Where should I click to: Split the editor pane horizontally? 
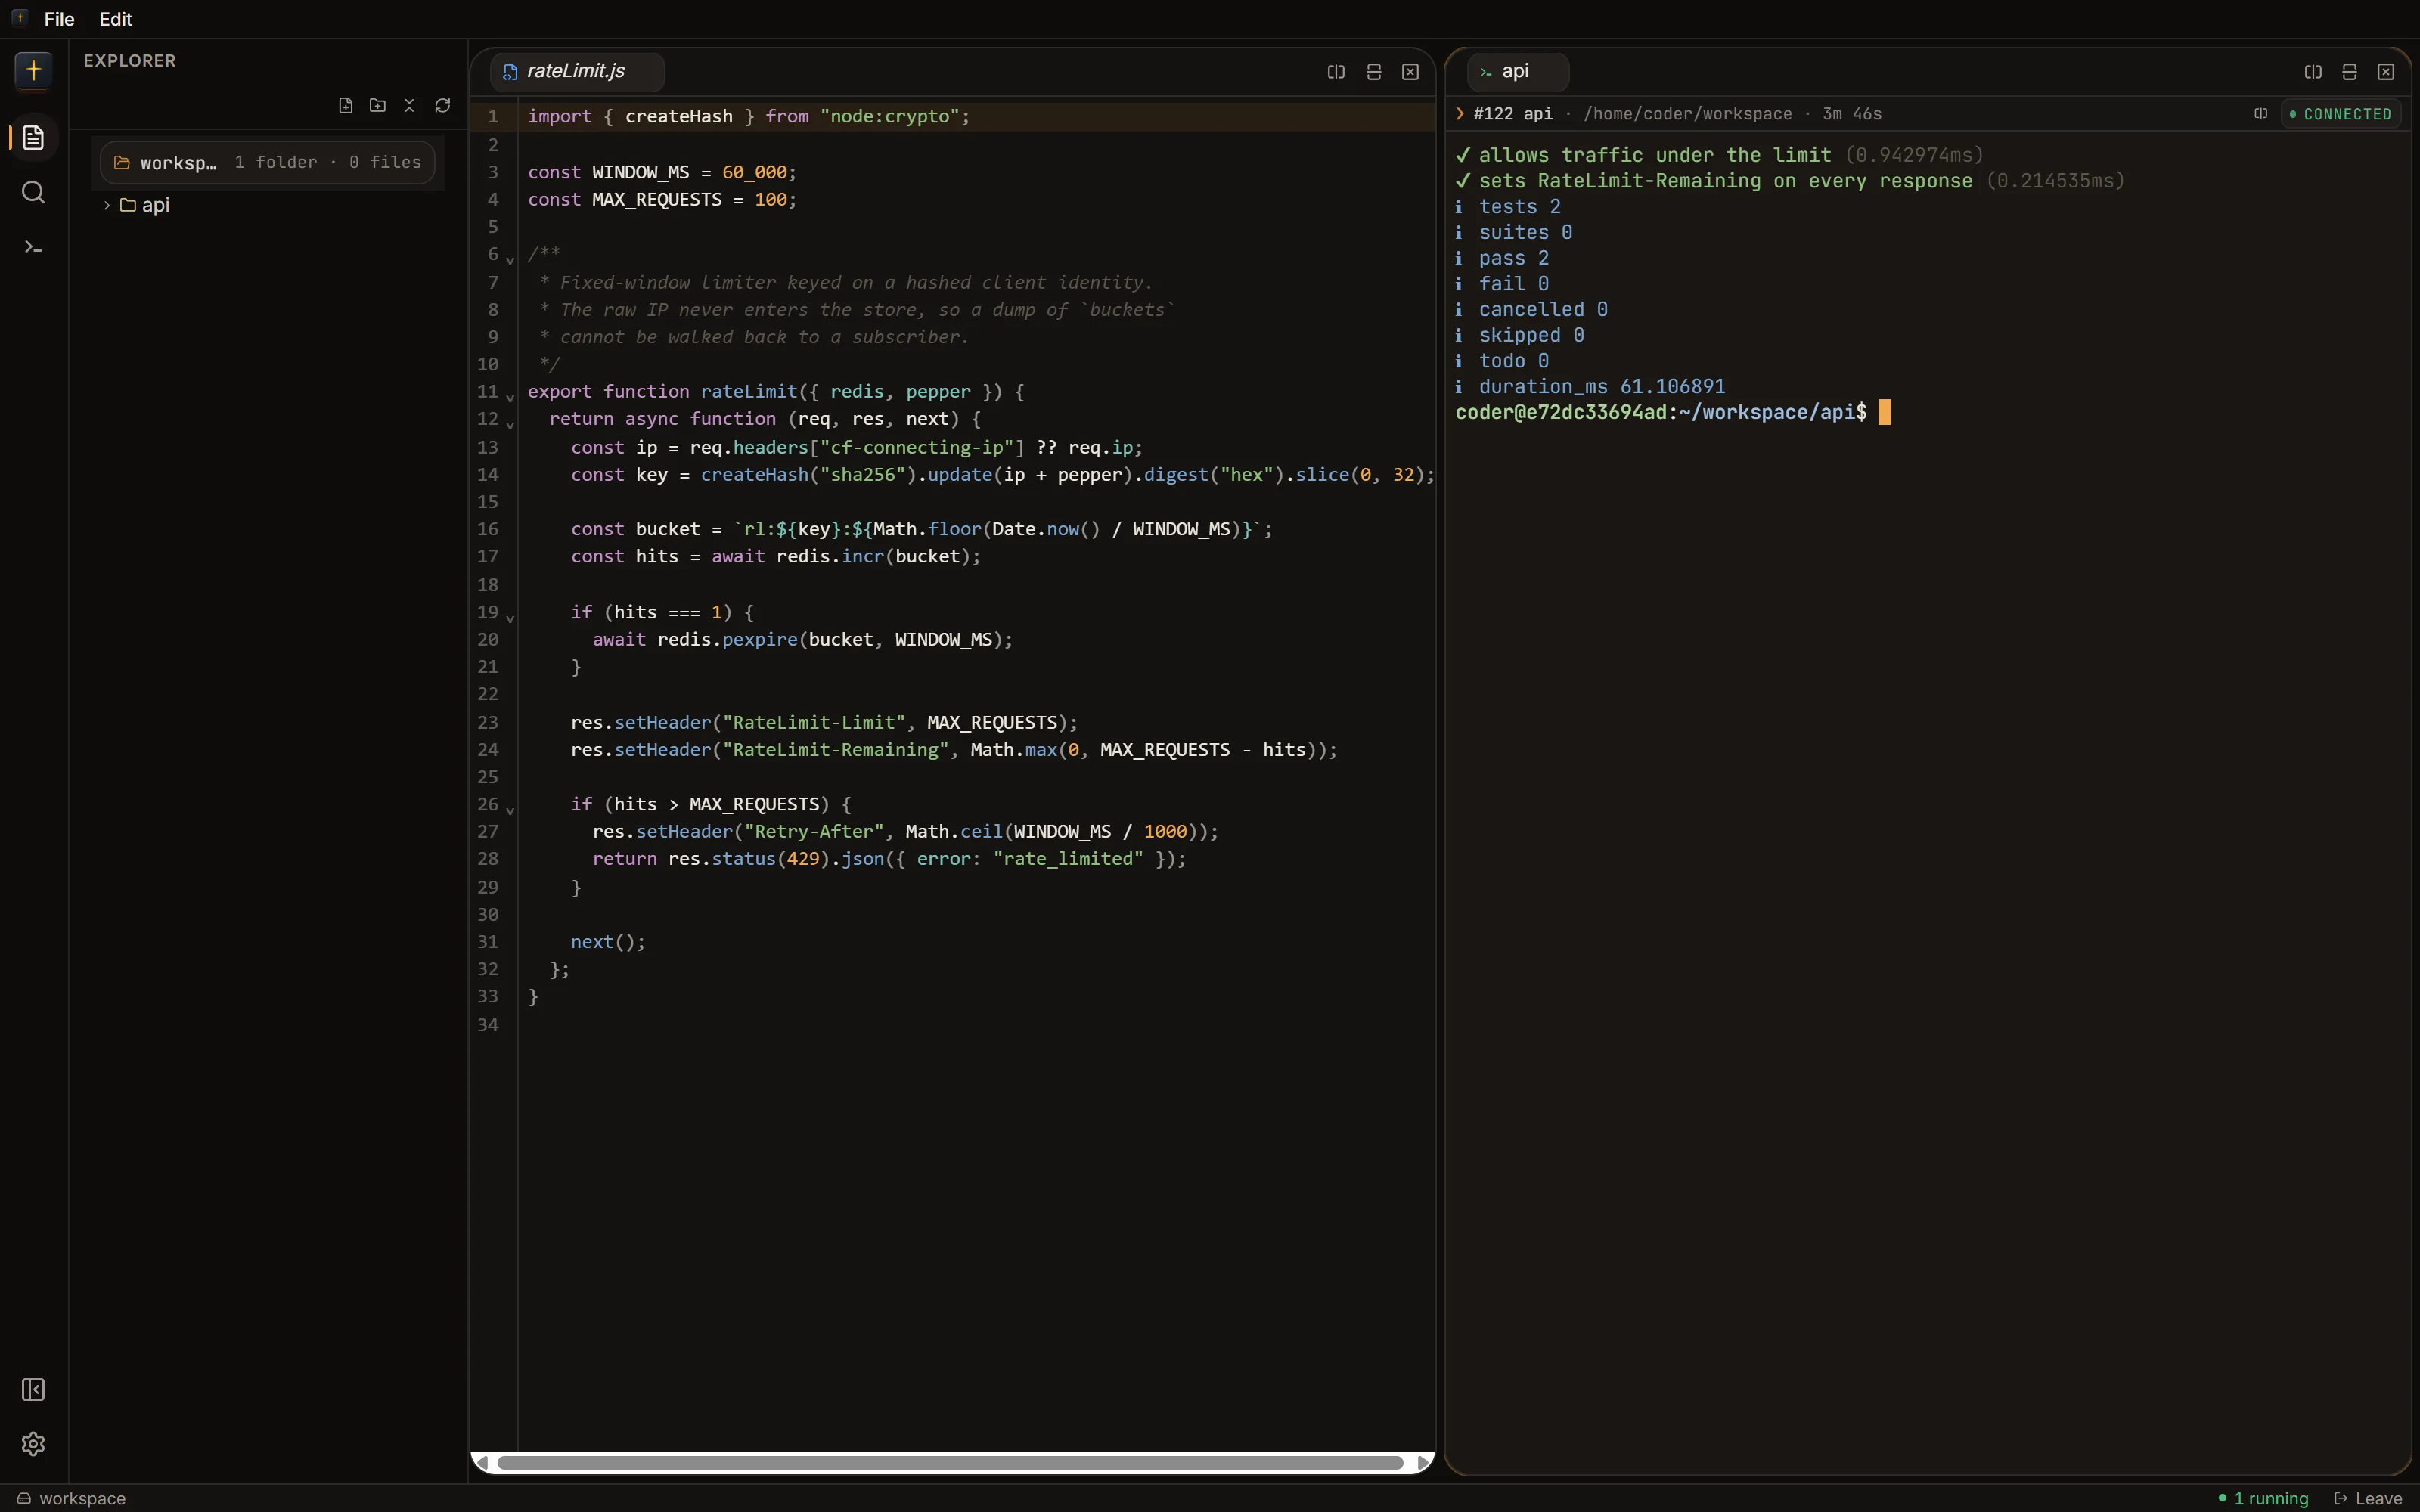pos(1374,72)
